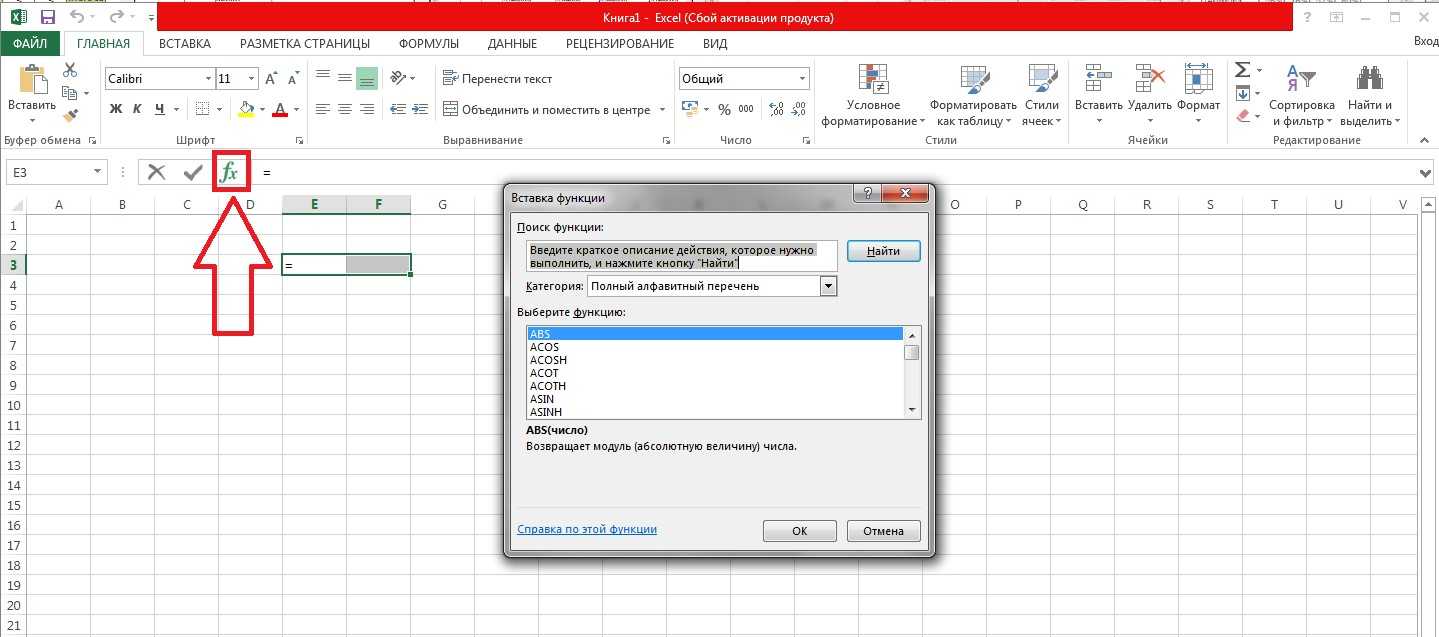Open the font size 11 dropdown

tap(251, 79)
